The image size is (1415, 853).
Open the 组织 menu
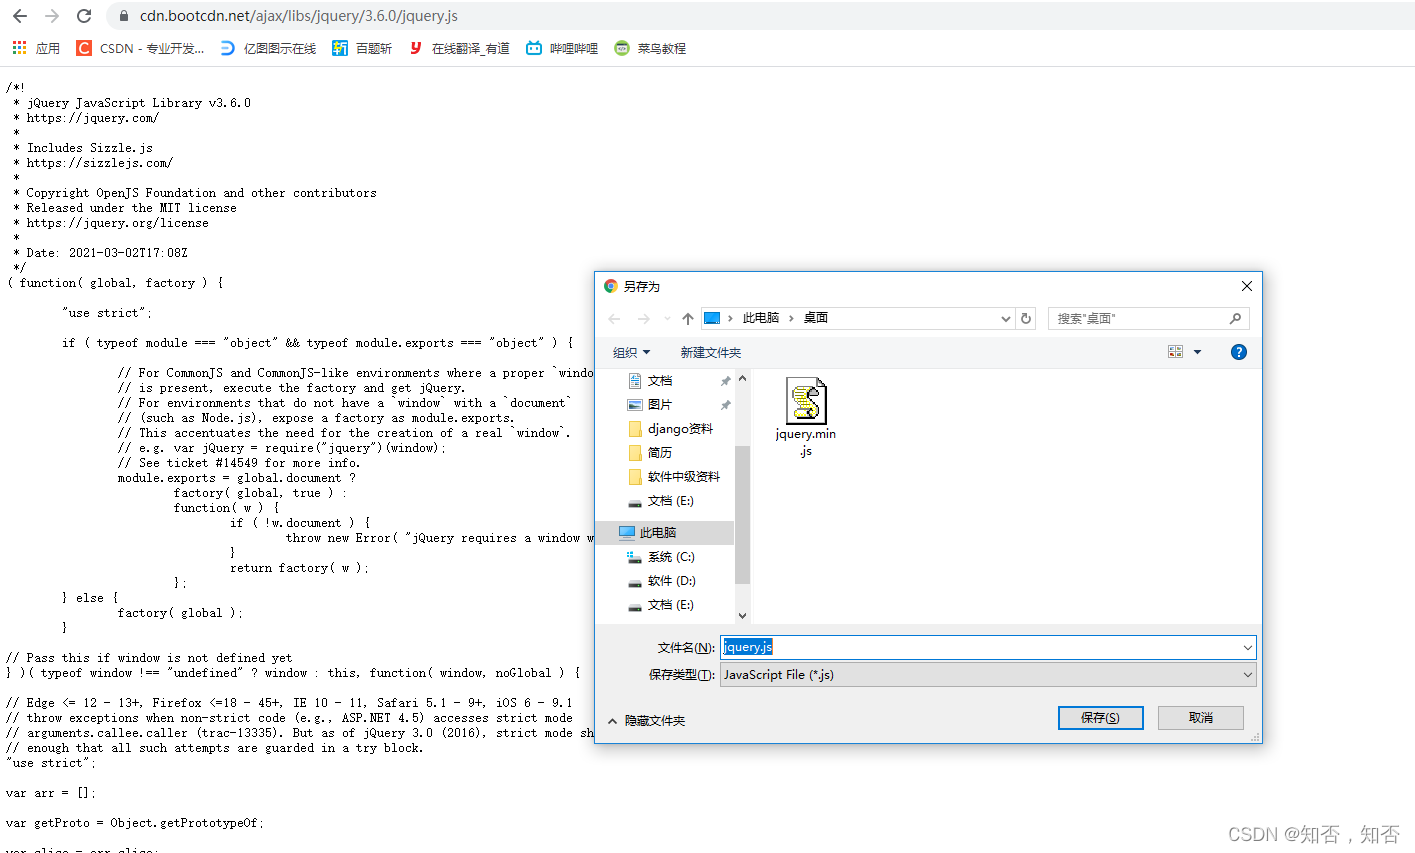click(x=632, y=352)
